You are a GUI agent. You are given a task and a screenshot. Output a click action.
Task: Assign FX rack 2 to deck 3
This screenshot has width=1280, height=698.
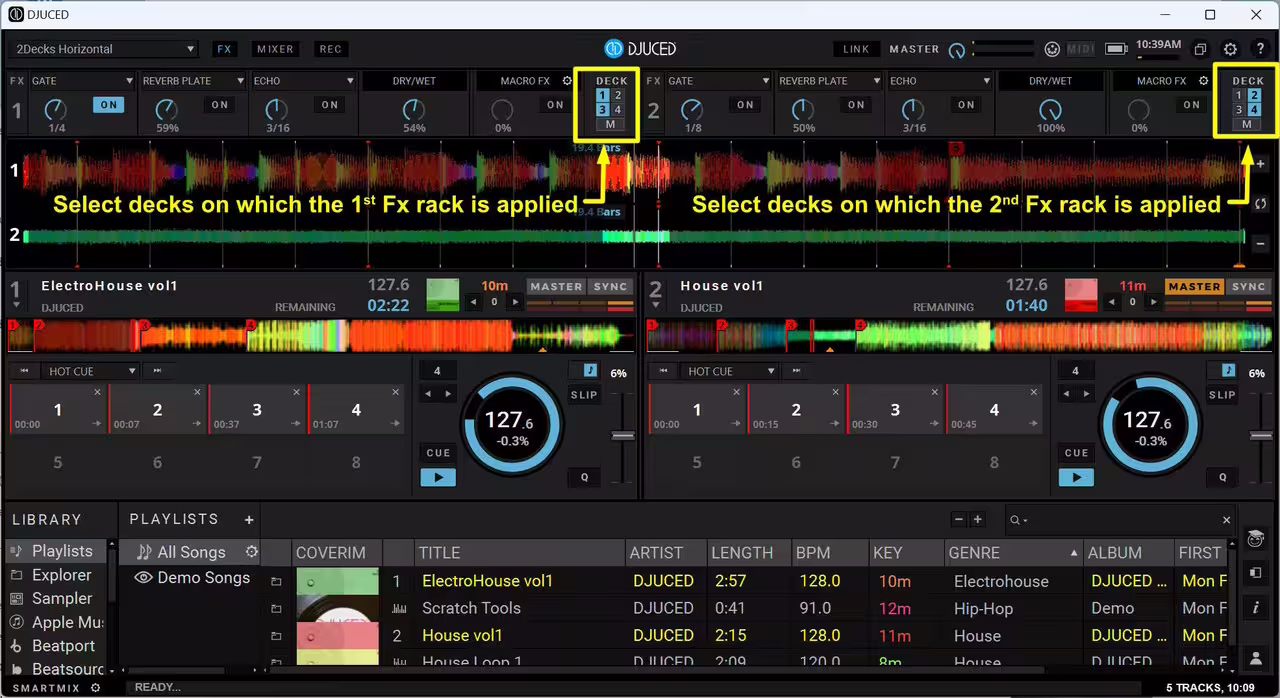coord(1240,110)
